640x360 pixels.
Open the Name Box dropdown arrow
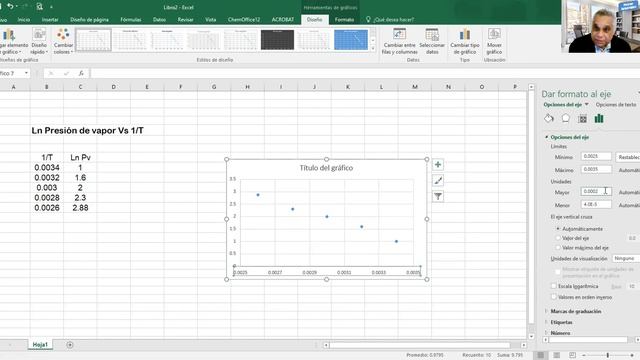pos(26,73)
